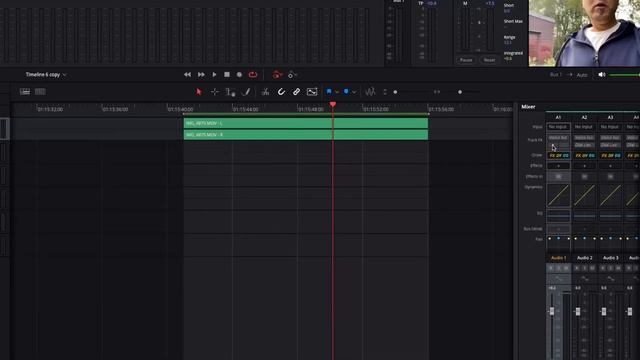Click the Pause button in loudness meter
This screenshot has height=360, width=640.
466,60
